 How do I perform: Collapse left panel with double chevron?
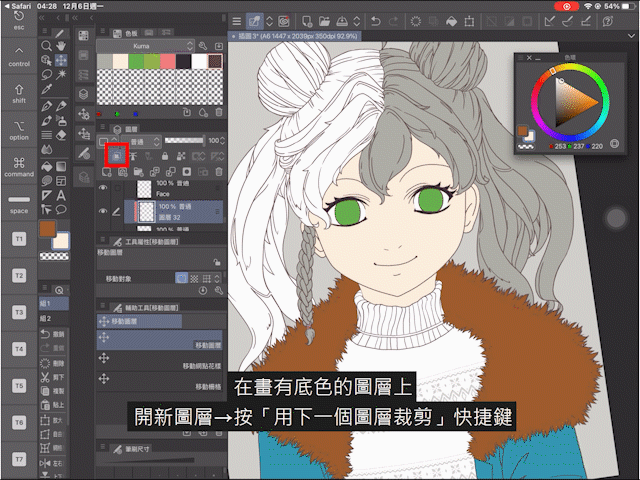coord(42,18)
